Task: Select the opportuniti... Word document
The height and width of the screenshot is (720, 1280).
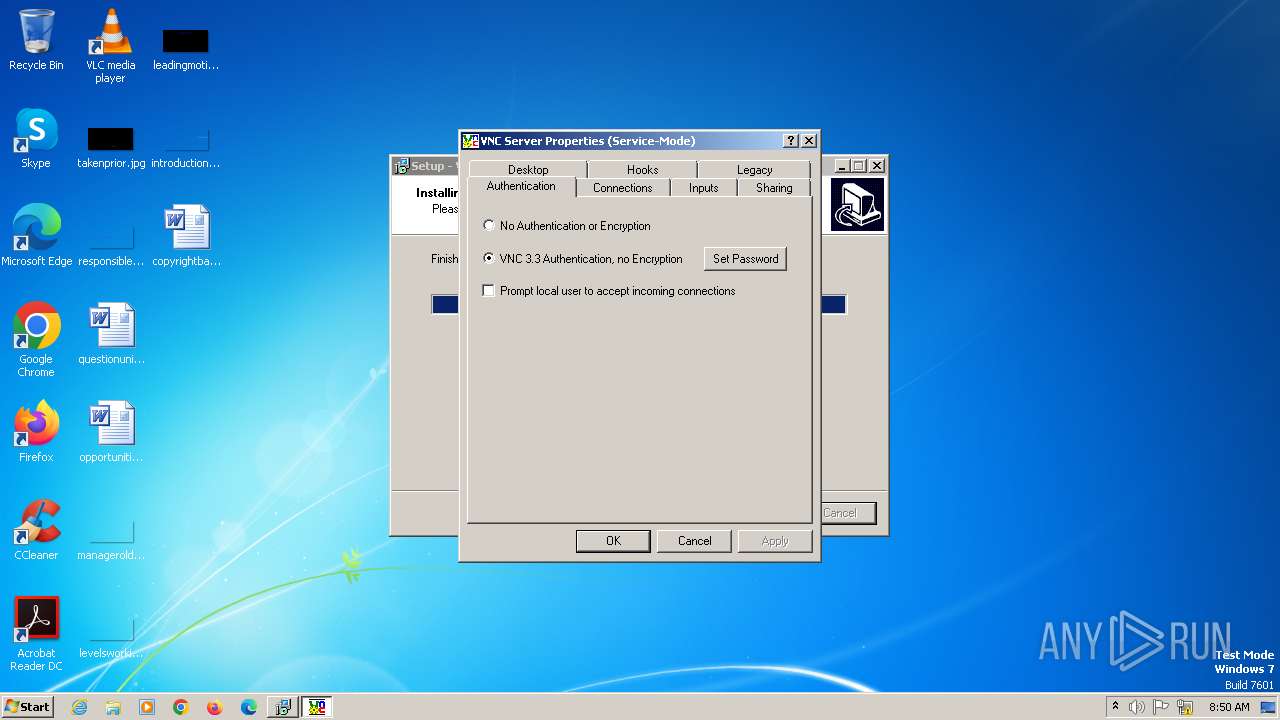Action: click(x=111, y=431)
